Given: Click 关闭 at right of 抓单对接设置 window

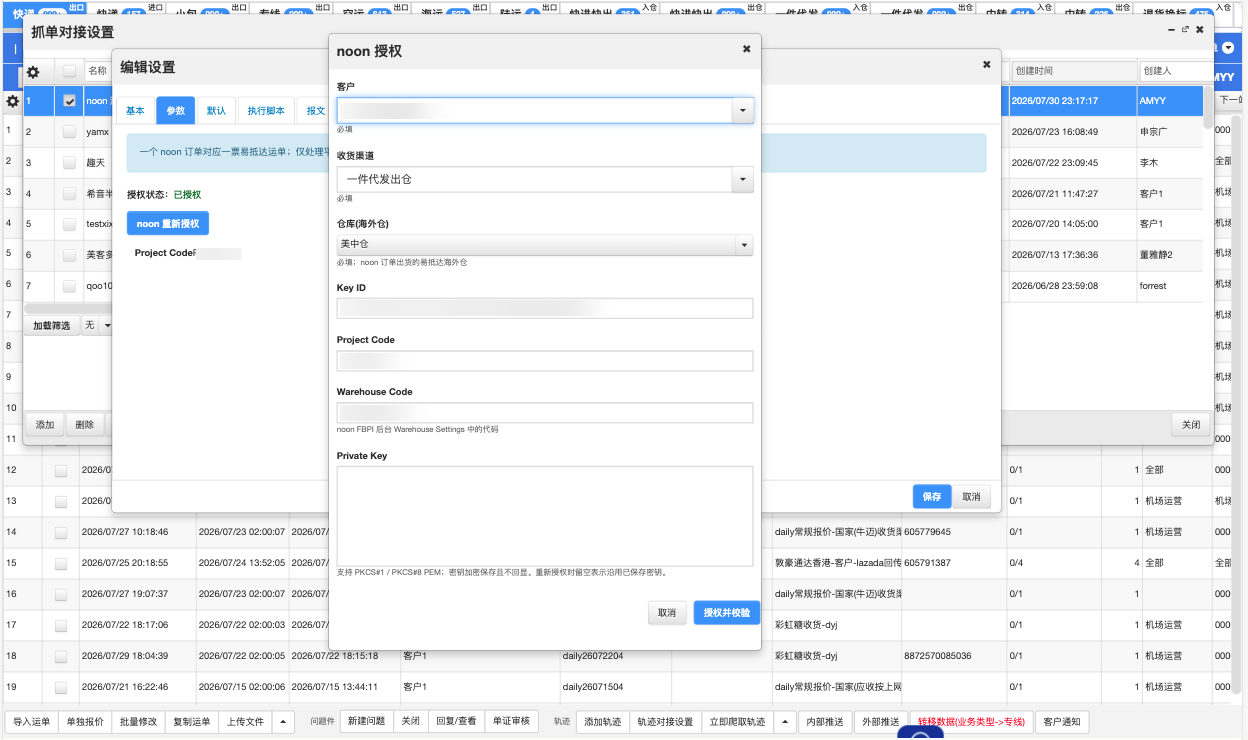Looking at the screenshot, I should pos(1191,424).
